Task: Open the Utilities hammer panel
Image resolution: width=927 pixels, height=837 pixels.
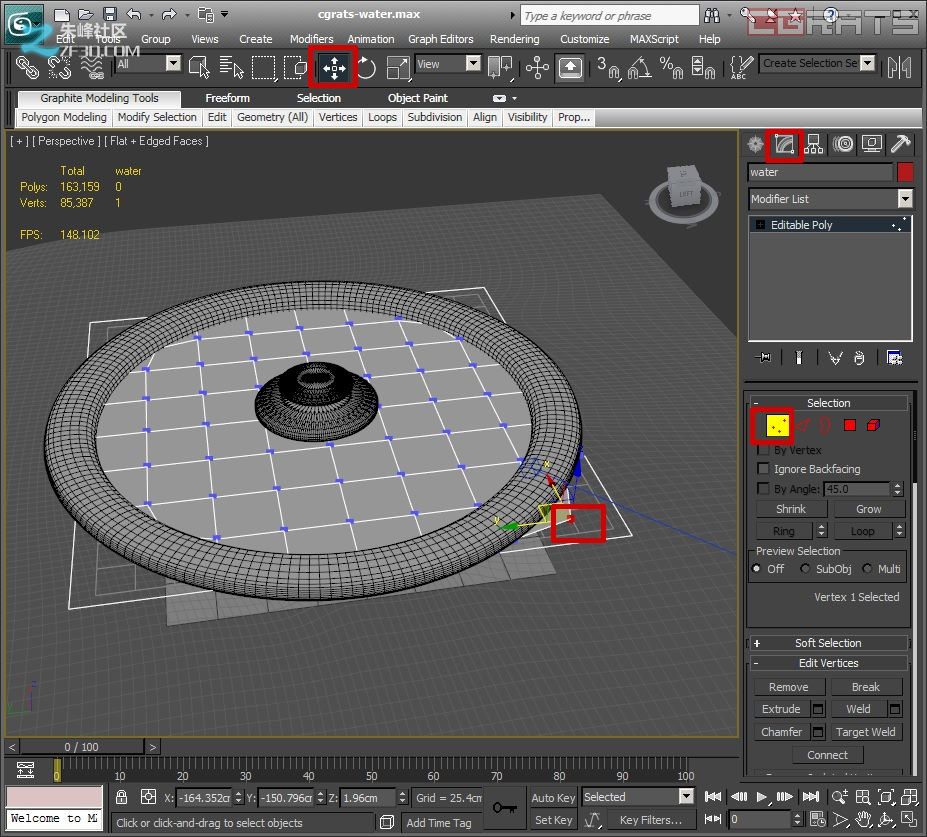Action: pyautogui.click(x=900, y=144)
